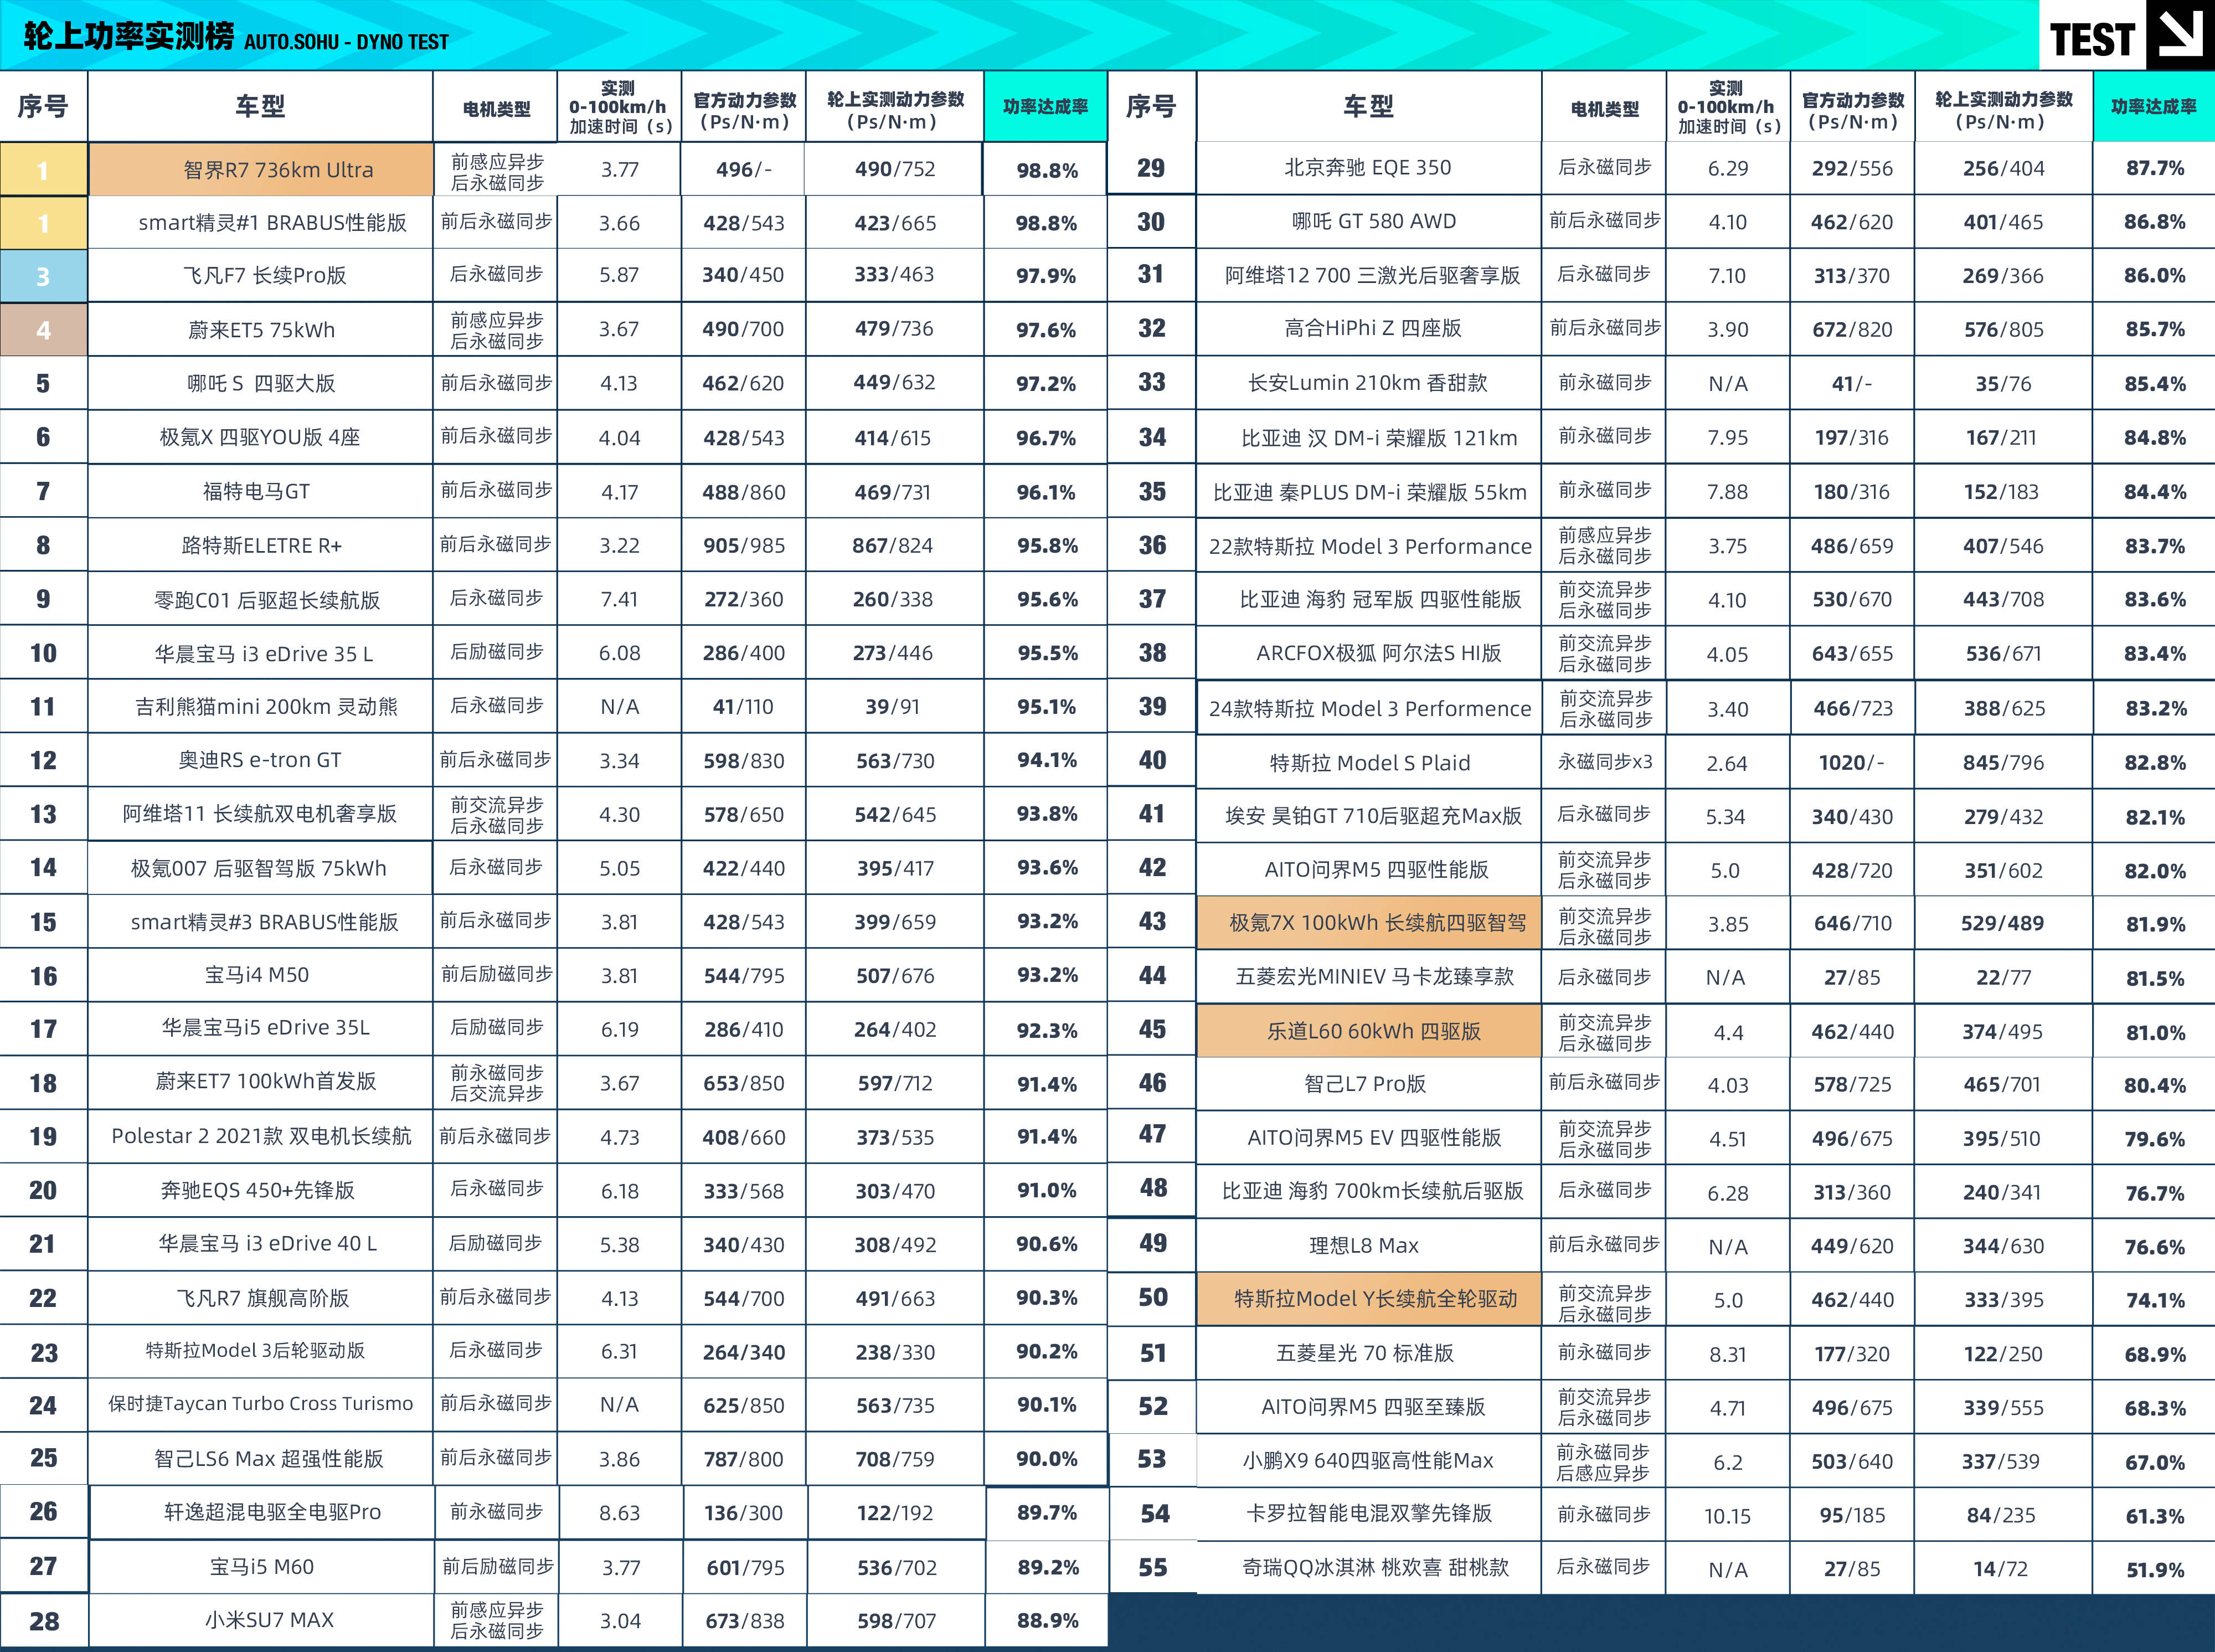
Task: Click the TEST logo text
Action: [2092, 40]
